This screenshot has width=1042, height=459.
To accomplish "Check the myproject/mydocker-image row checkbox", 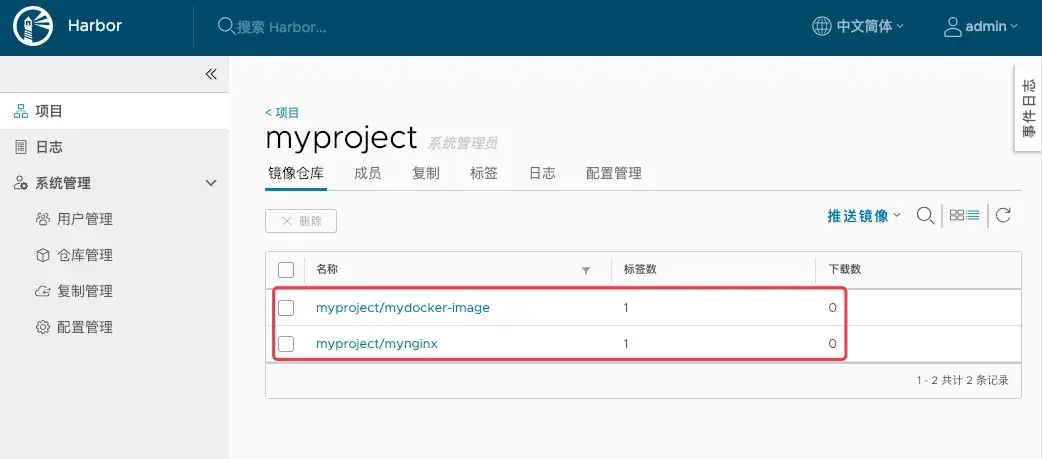I will [286, 308].
